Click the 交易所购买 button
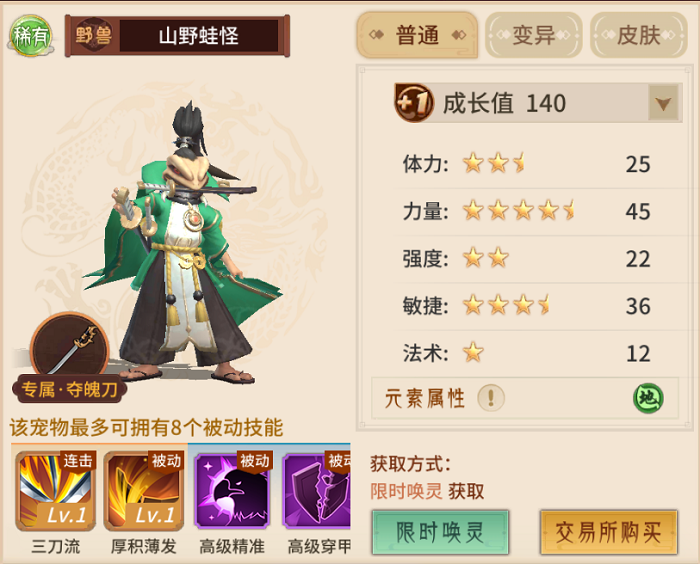This screenshot has width=700, height=564. tap(608, 532)
